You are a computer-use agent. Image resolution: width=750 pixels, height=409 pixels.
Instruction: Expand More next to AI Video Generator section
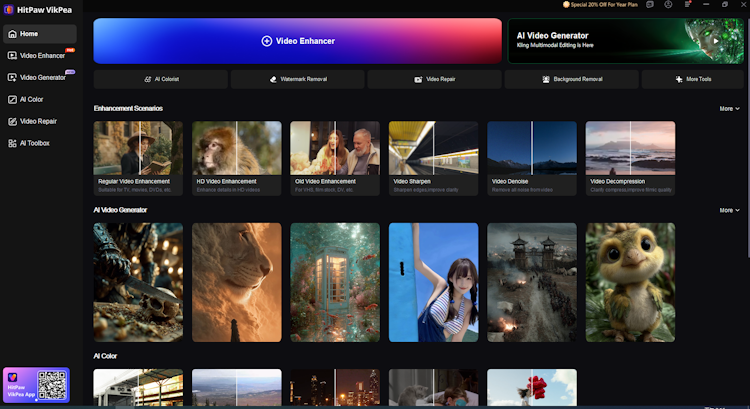pos(729,210)
